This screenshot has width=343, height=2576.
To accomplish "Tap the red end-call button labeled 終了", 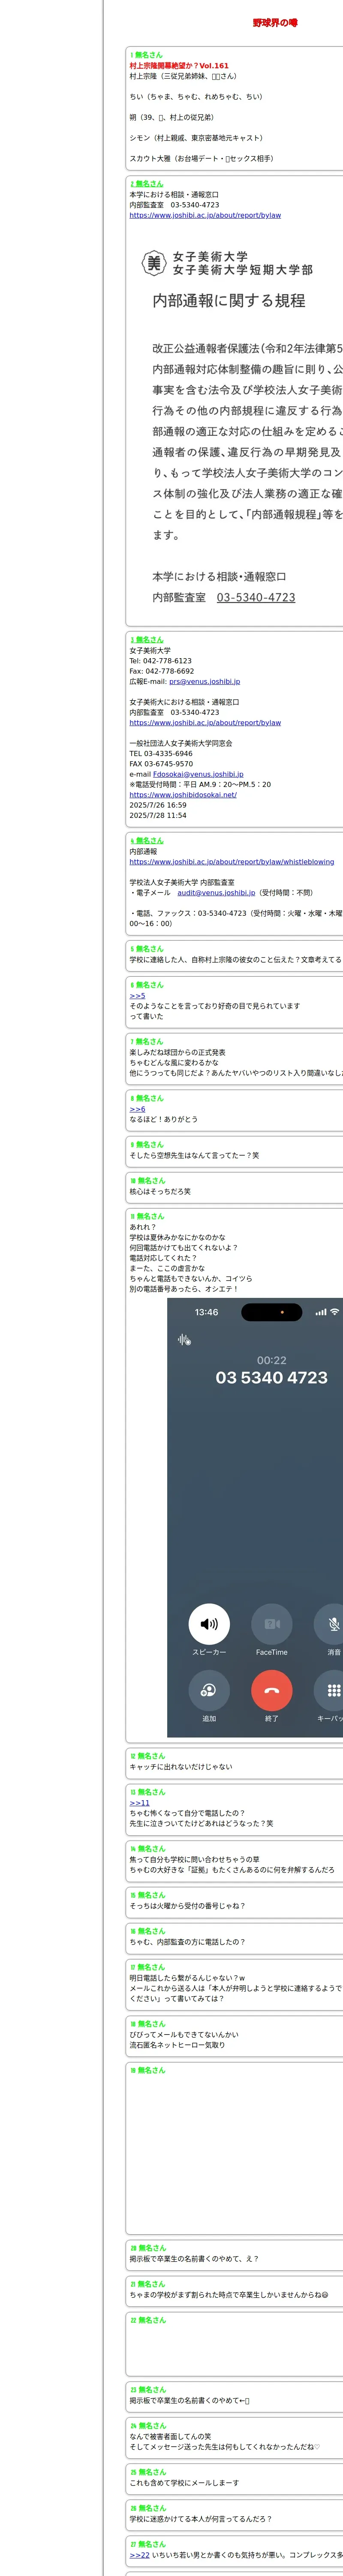I will pyautogui.click(x=271, y=1690).
